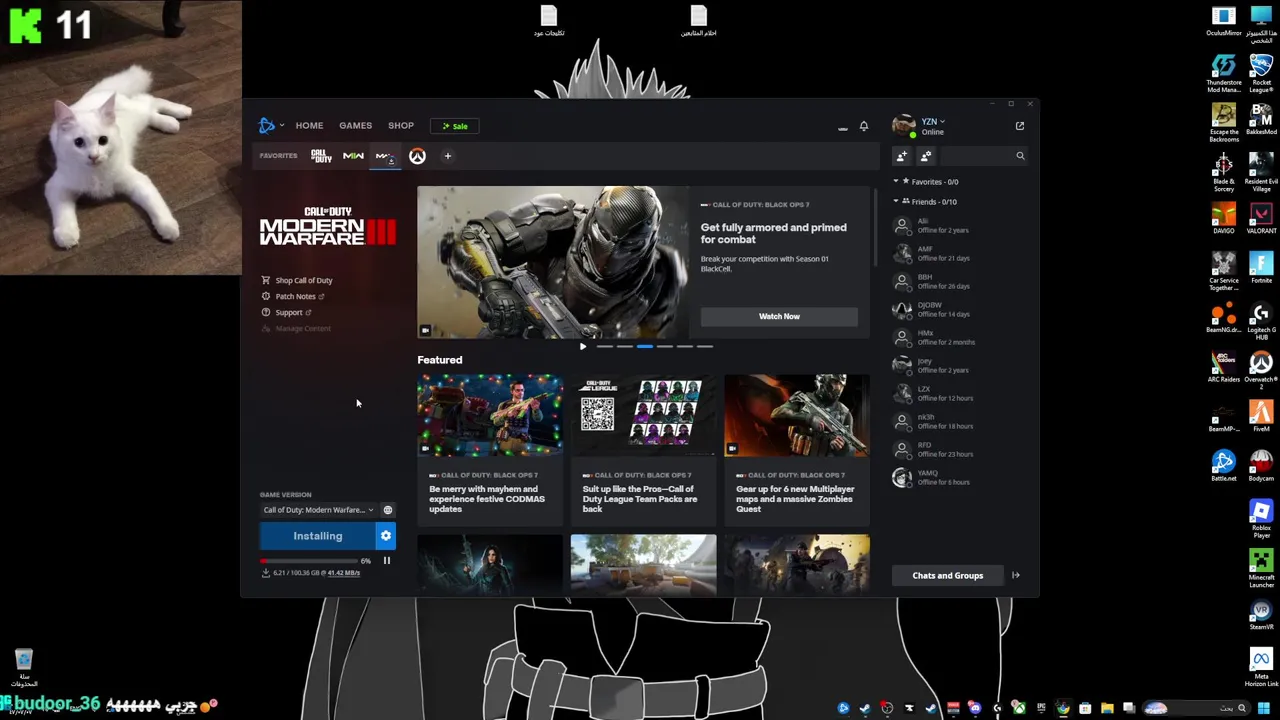Select the MWIII favorite tab with download badge
The image size is (1280, 720).
(385, 156)
